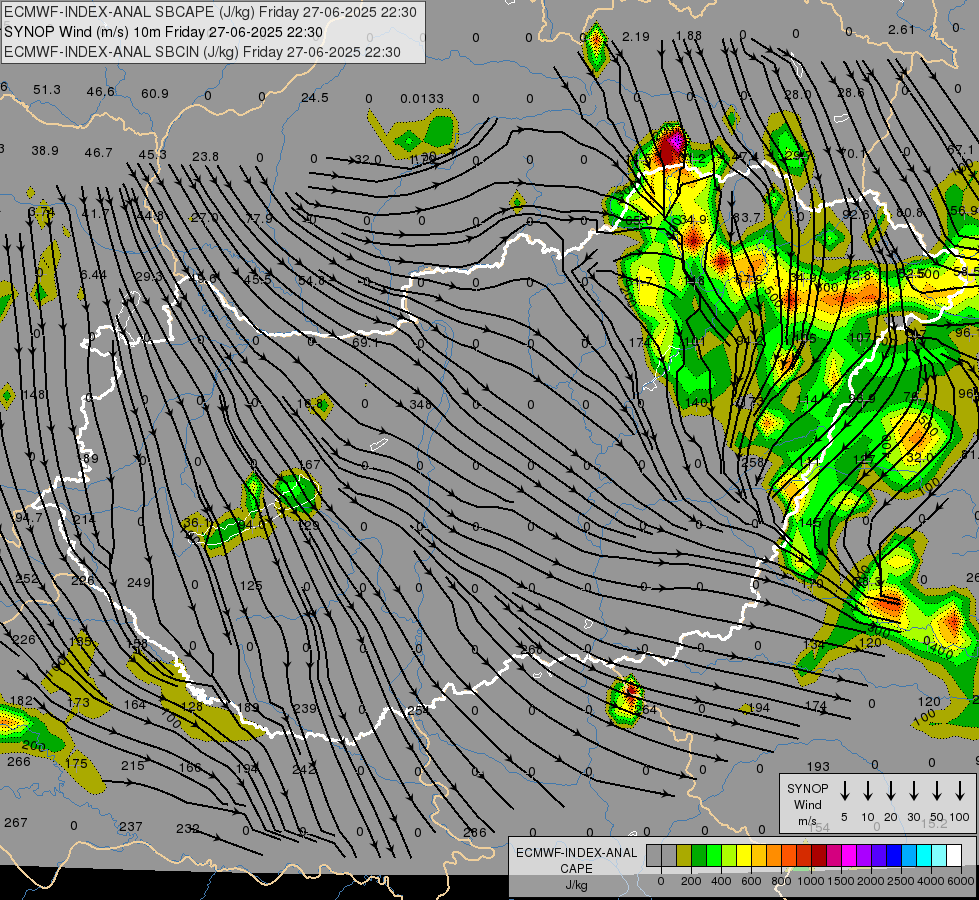Viewport: 979px width, 900px height.
Task: Click the map value '94.7'
Action: click(x=29, y=517)
